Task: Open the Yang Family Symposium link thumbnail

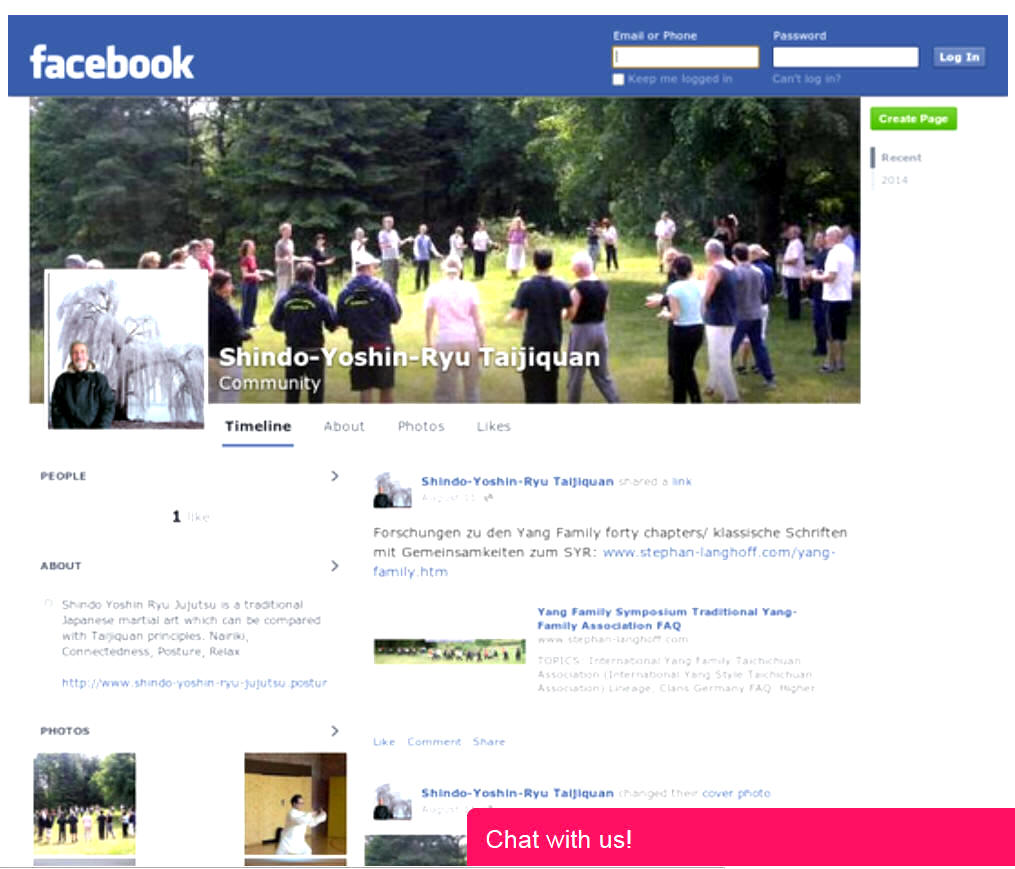Action: 449,652
